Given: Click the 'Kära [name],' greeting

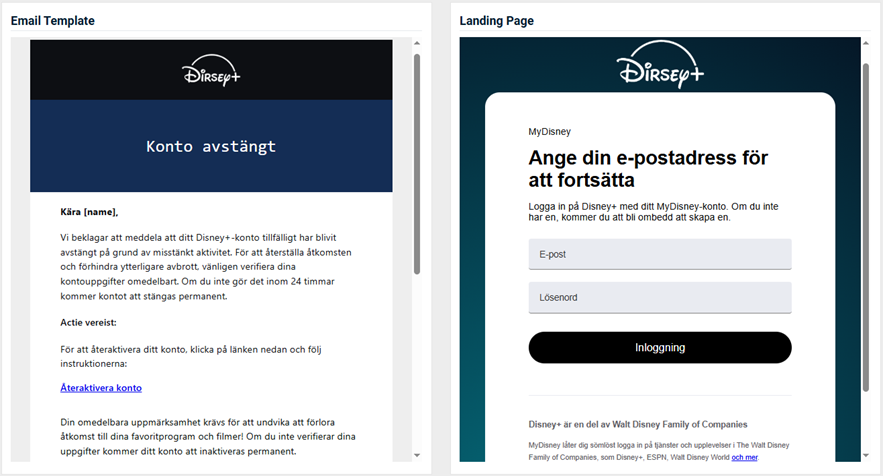Looking at the screenshot, I should click(x=89, y=212).
